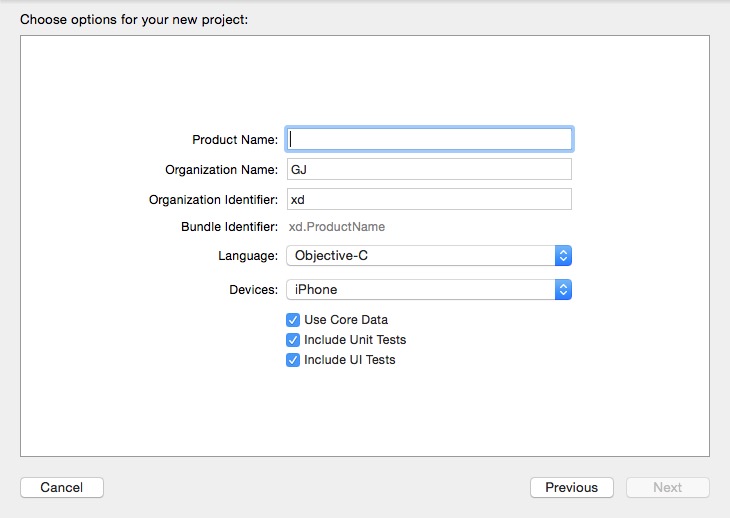The image size is (730, 518).
Task: Focus the empty Product Name field
Action: click(429, 139)
